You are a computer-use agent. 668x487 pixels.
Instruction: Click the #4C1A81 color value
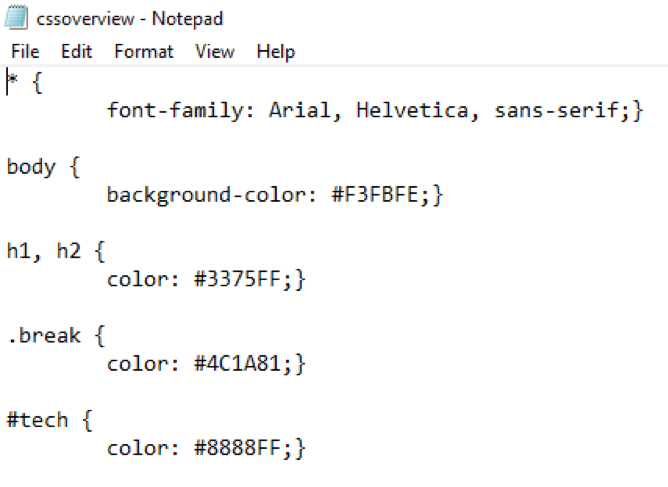coord(237,364)
